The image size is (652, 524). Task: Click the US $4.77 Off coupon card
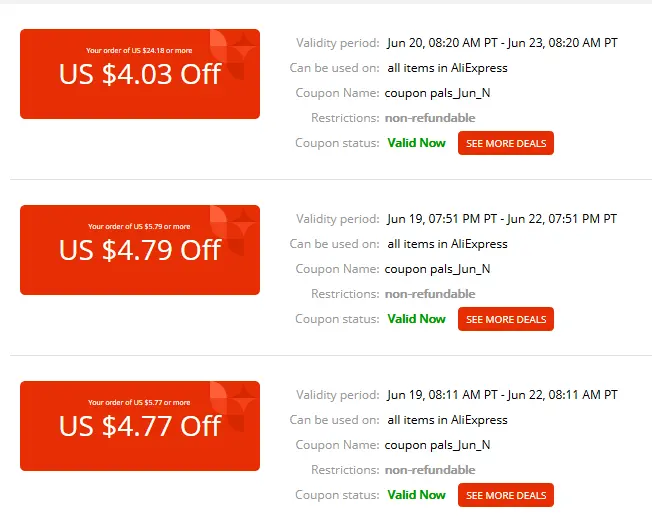click(x=140, y=426)
